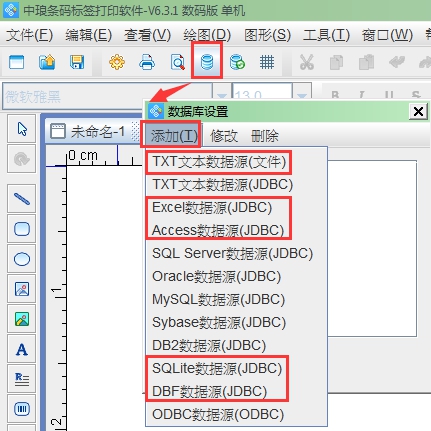Click 修改 in the database settings dialog
The image size is (431, 431).
pyautogui.click(x=224, y=136)
